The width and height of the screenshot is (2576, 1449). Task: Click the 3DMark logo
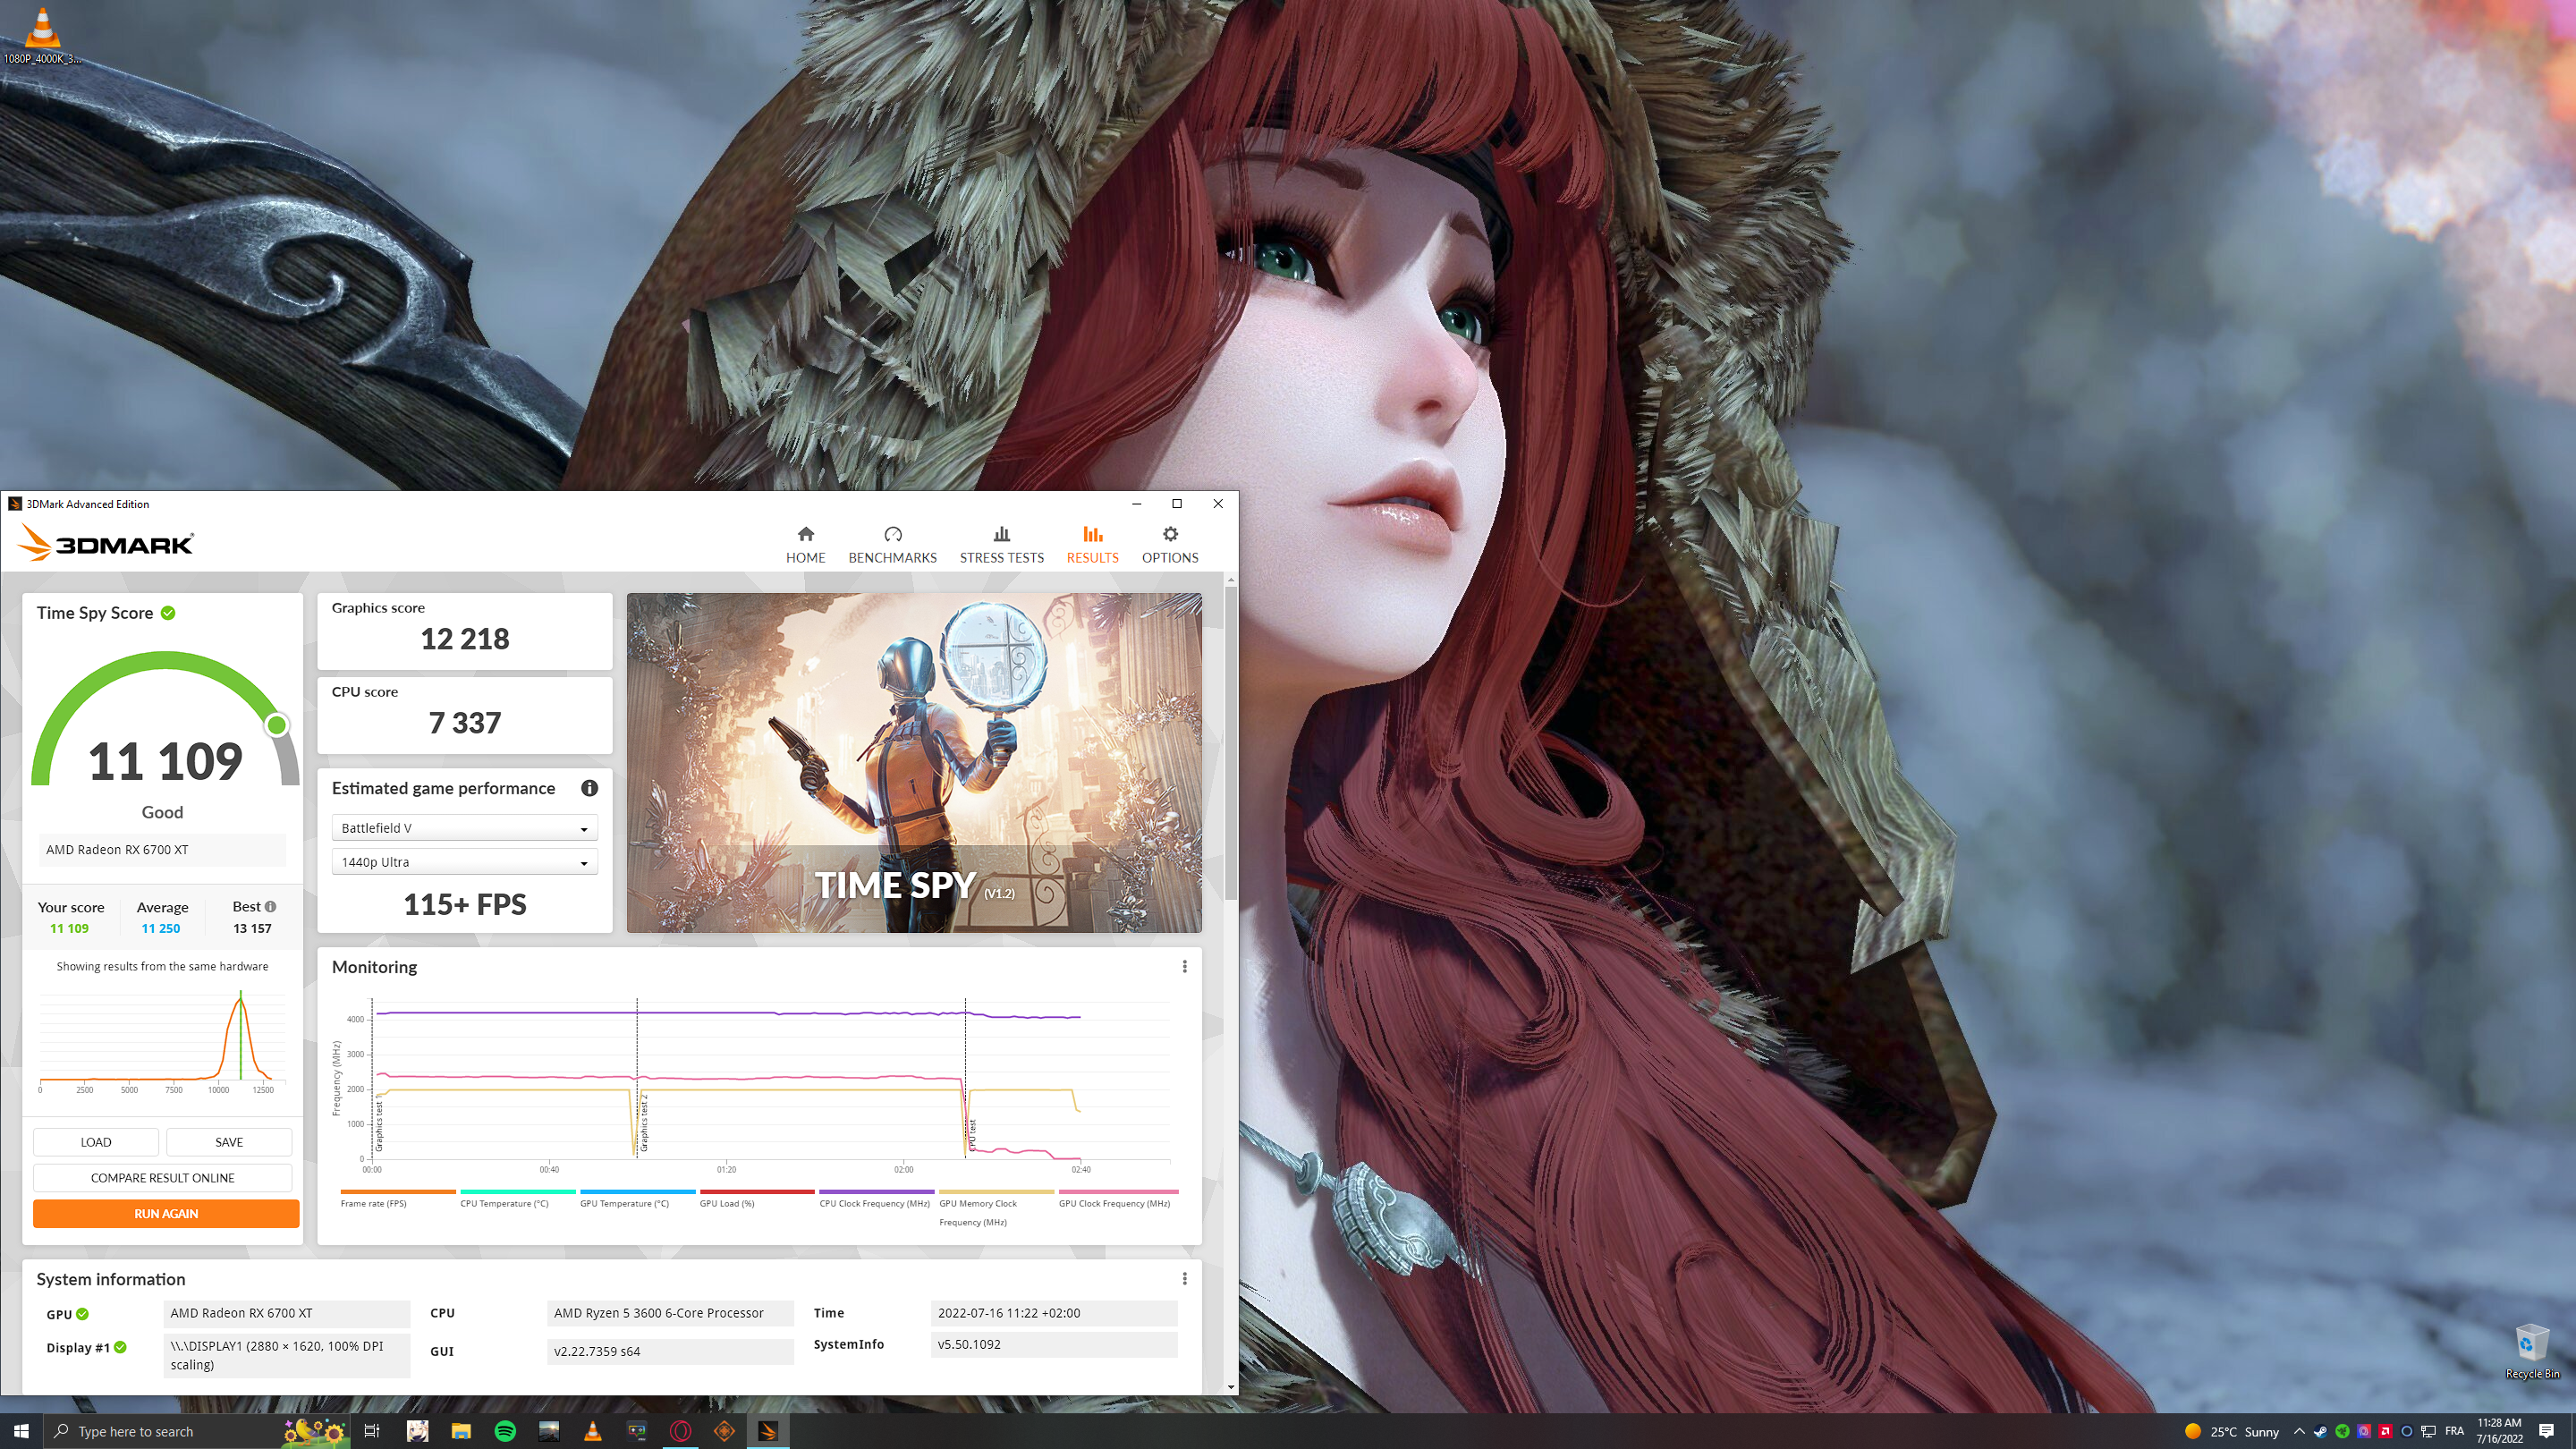pos(105,543)
